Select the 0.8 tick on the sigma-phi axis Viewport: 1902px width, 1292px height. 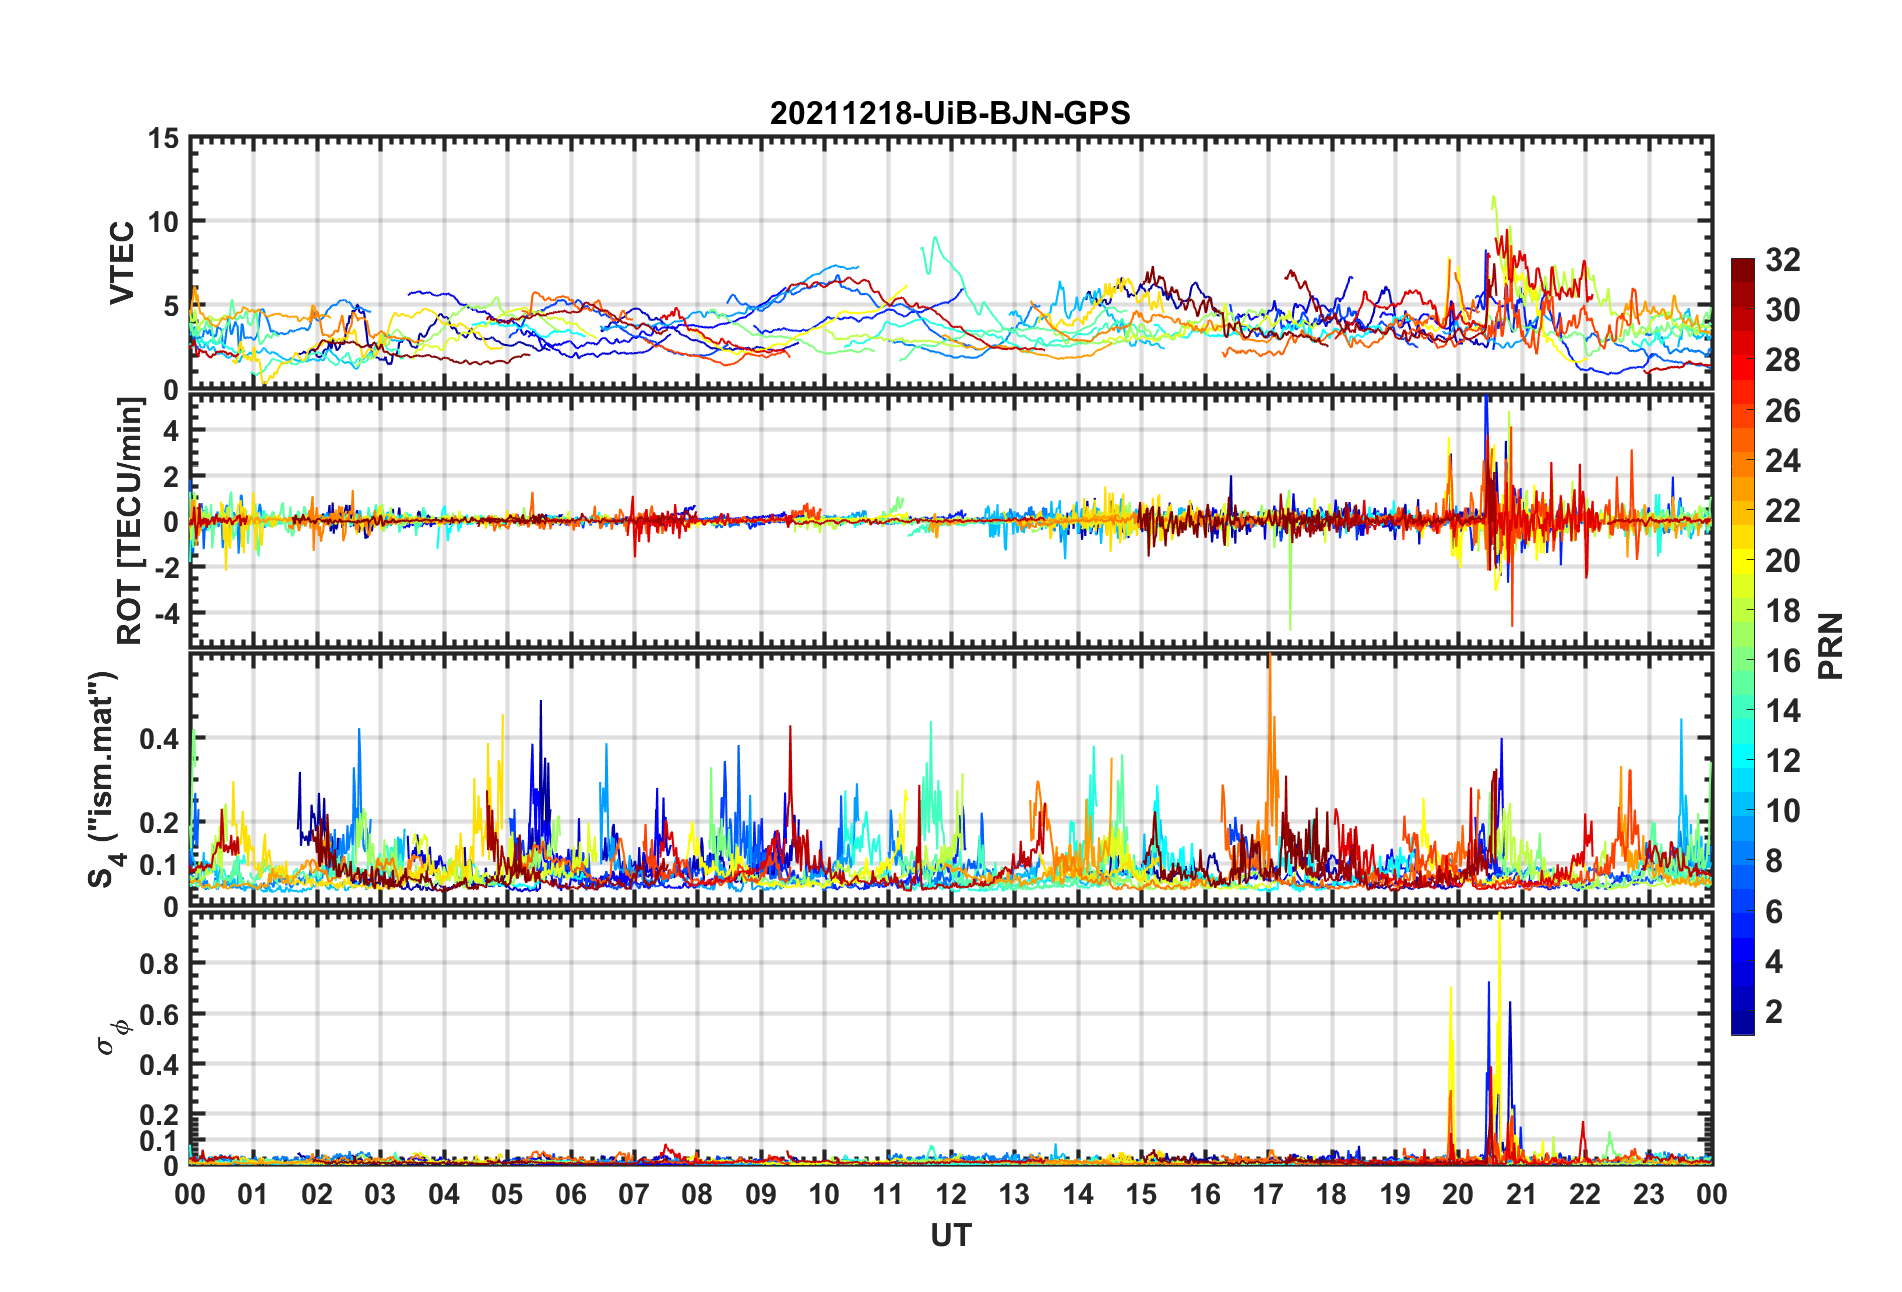[x=160, y=964]
